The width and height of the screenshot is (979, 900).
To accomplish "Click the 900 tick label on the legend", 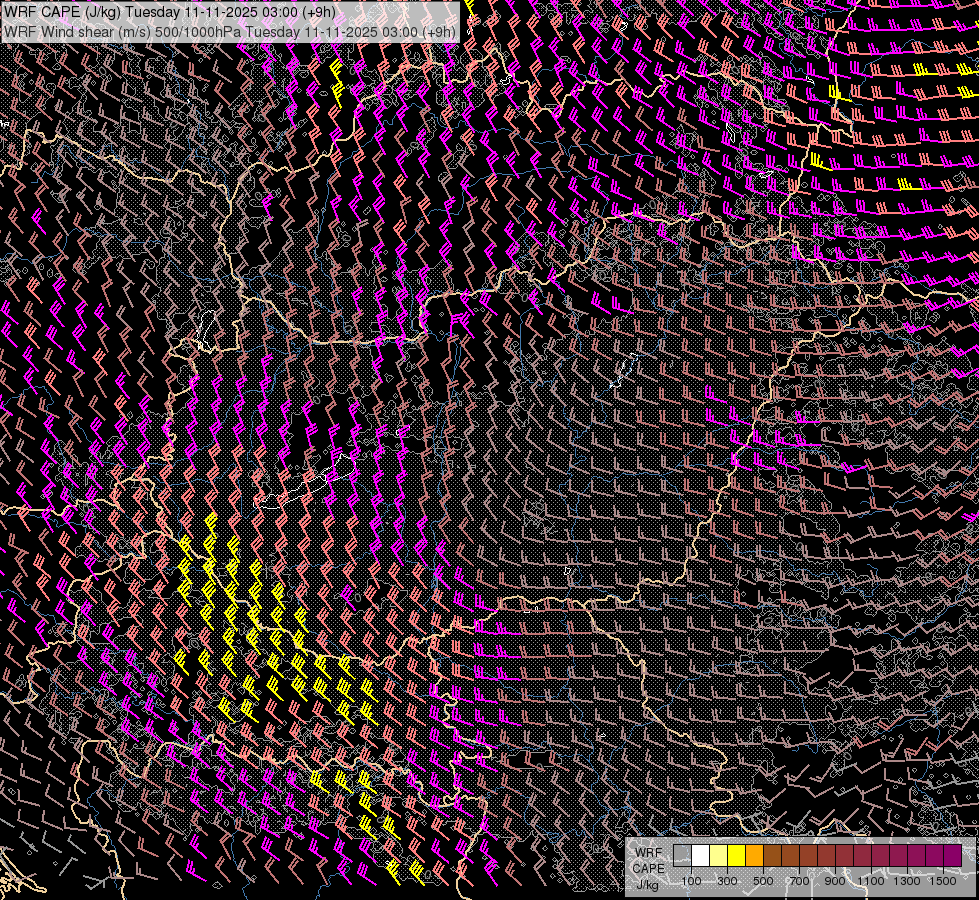I will (835, 881).
